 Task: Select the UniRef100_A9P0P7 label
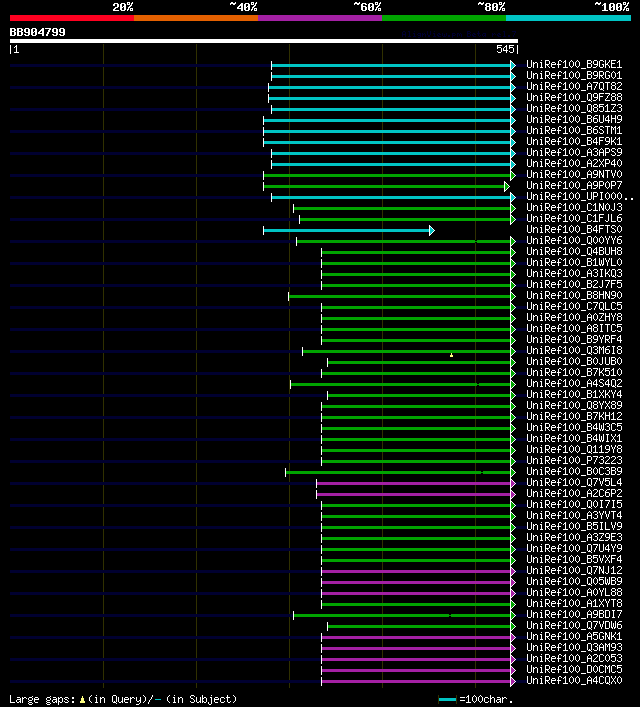[x=574, y=185]
